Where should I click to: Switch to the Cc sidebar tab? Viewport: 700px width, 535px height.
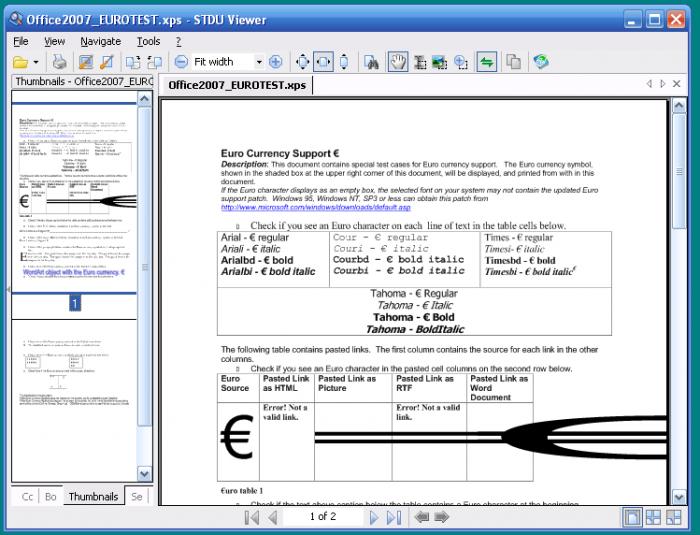point(27,497)
